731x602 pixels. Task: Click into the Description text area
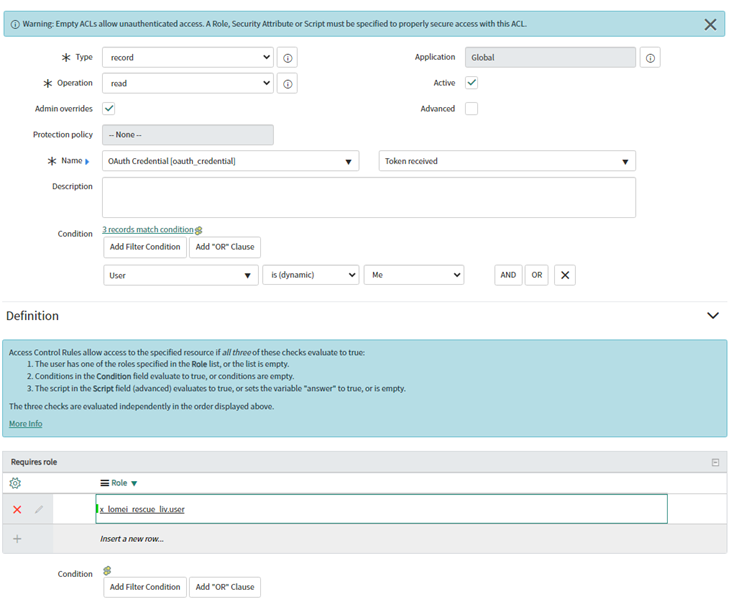(x=369, y=197)
